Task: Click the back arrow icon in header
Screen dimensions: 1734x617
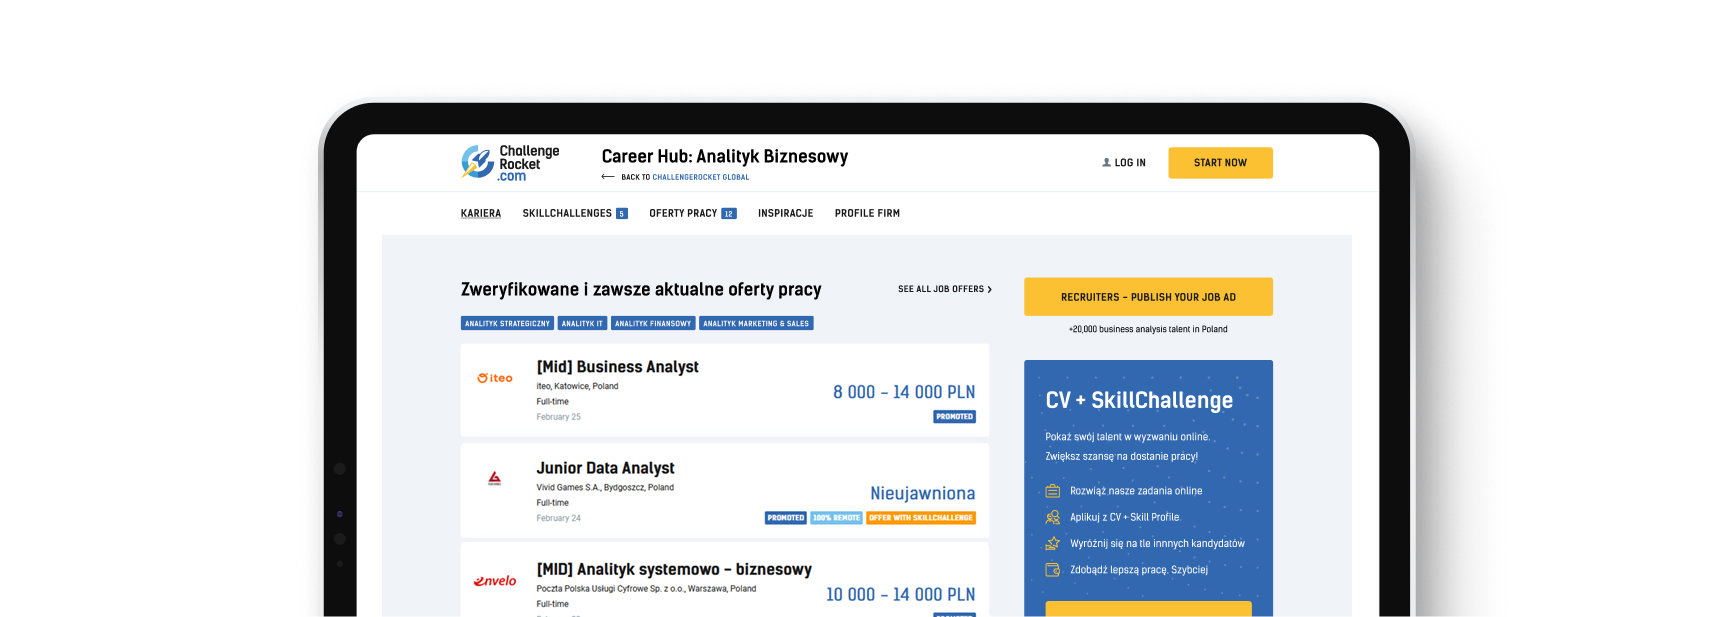Action: click(607, 177)
